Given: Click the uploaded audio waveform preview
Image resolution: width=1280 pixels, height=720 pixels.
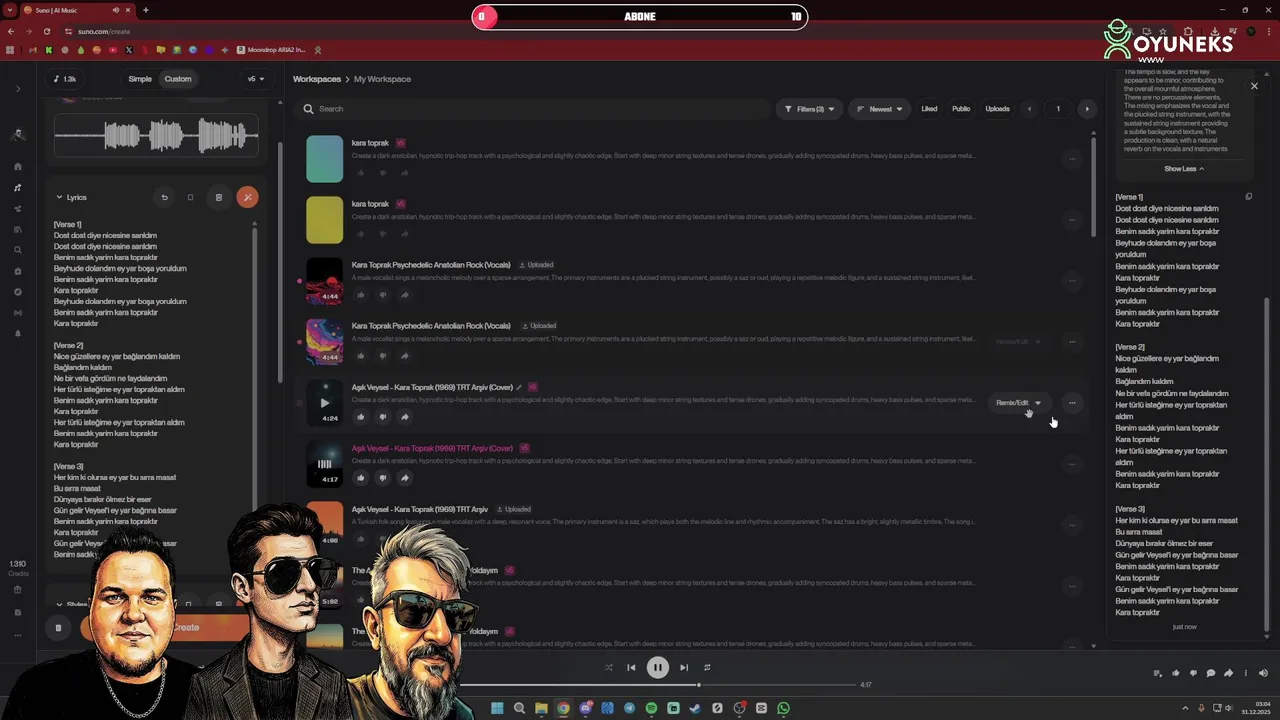Looking at the screenshot, I should point(156,136).
